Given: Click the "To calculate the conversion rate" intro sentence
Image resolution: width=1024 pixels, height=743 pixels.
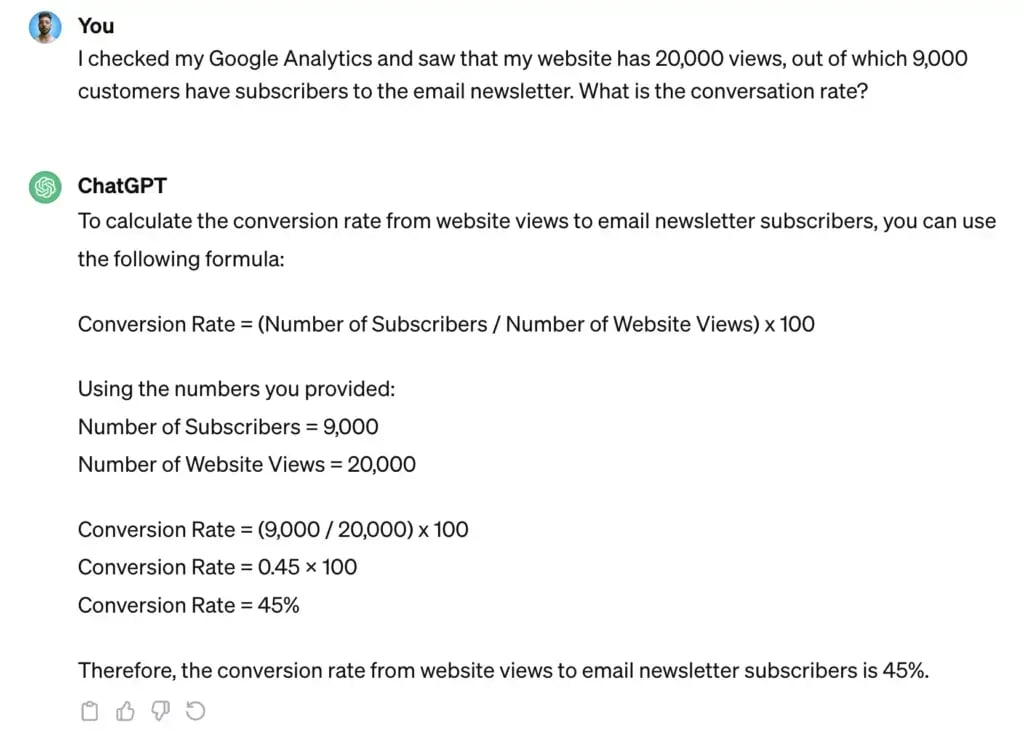Looking at the screenshot, I should [537, 221].
